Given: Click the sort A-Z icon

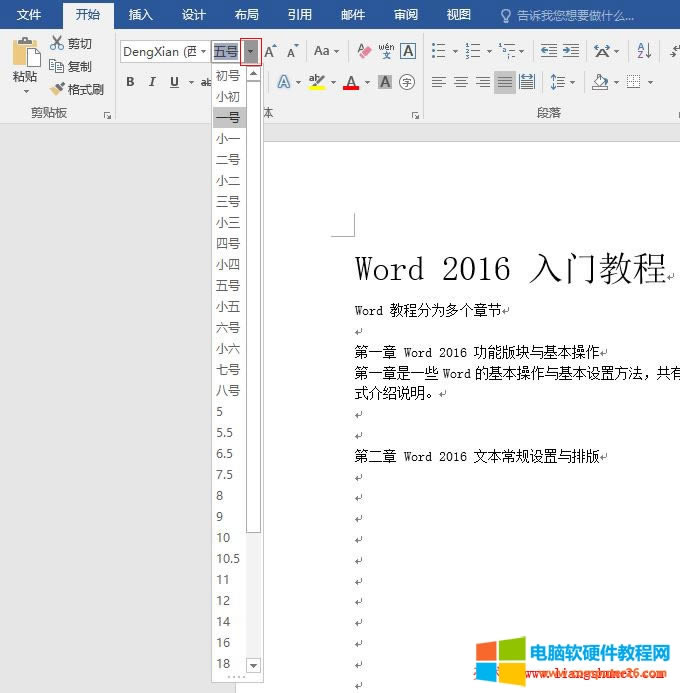Looking at the screenshot, I should coord(644,51).
